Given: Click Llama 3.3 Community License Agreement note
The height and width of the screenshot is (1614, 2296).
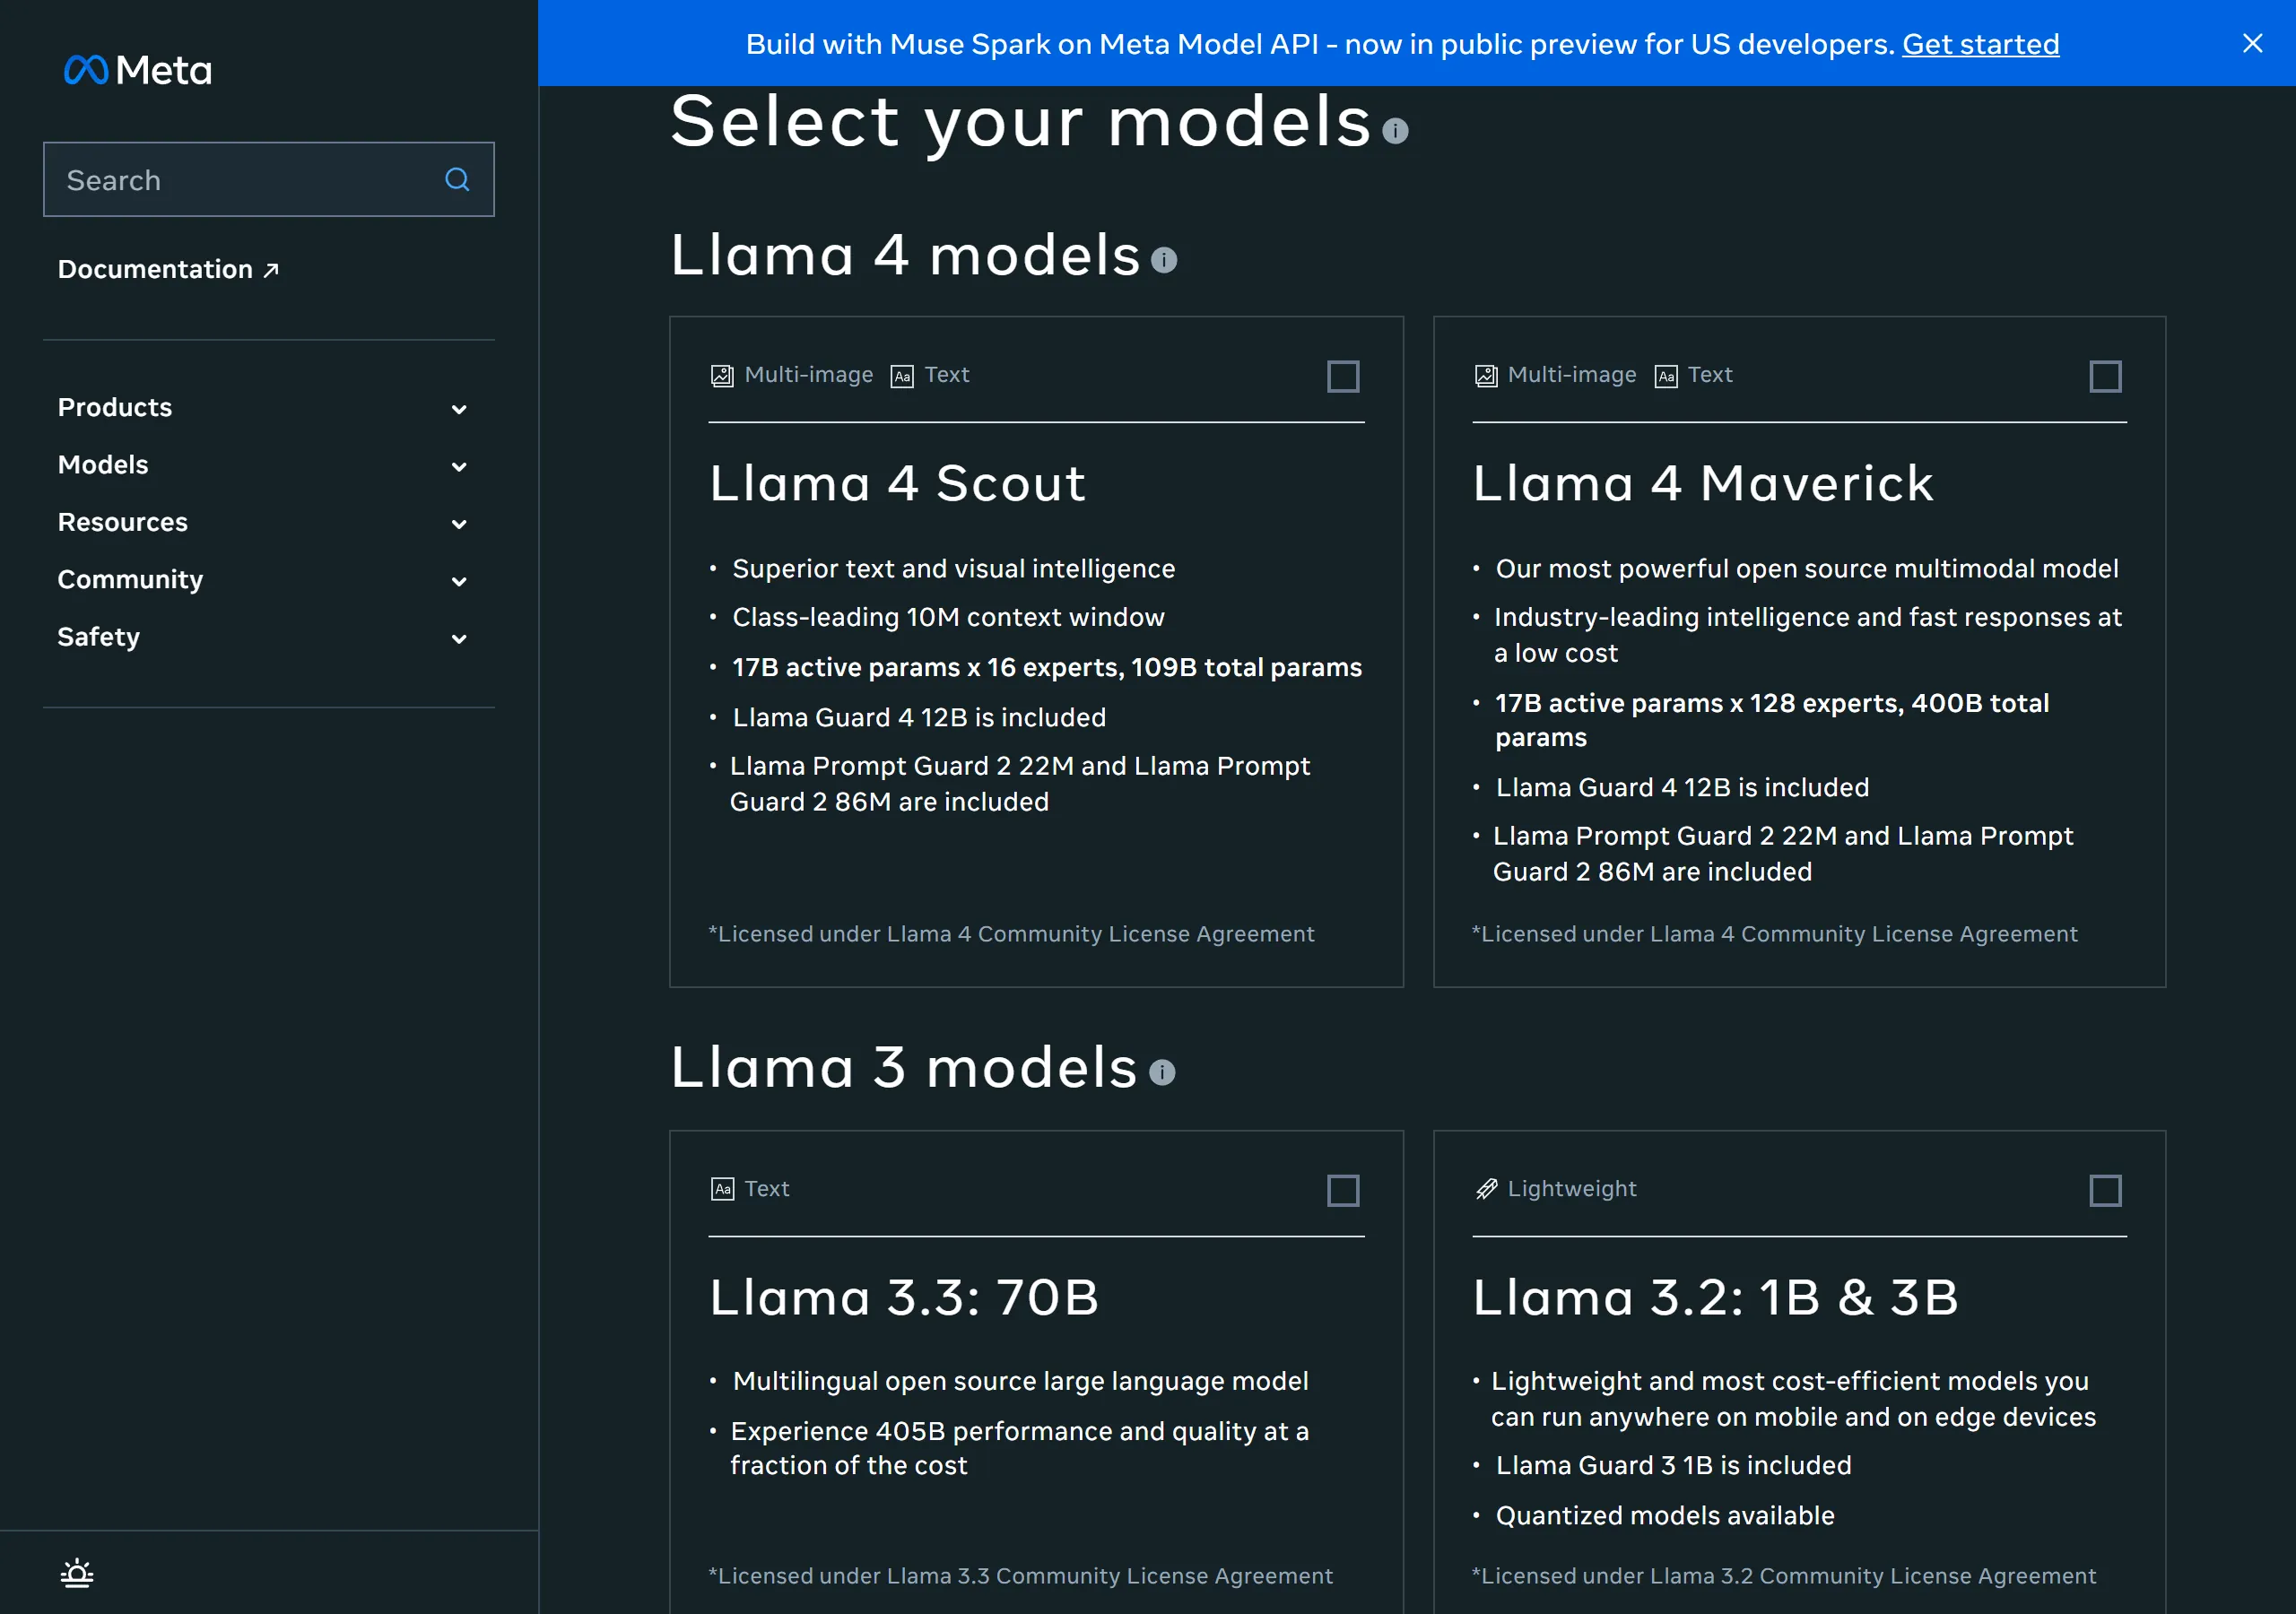Looking at the screenshot, I should click(1020, 1576).
